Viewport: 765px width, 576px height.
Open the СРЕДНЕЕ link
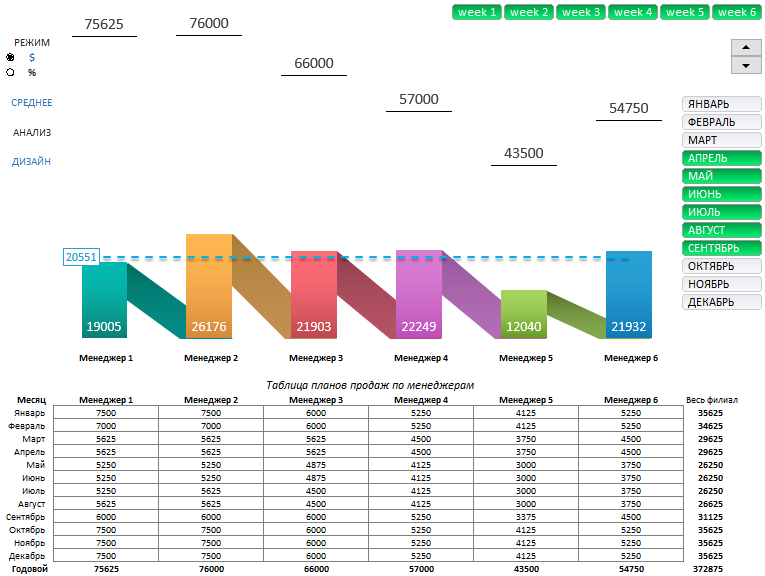coord(32,103)
